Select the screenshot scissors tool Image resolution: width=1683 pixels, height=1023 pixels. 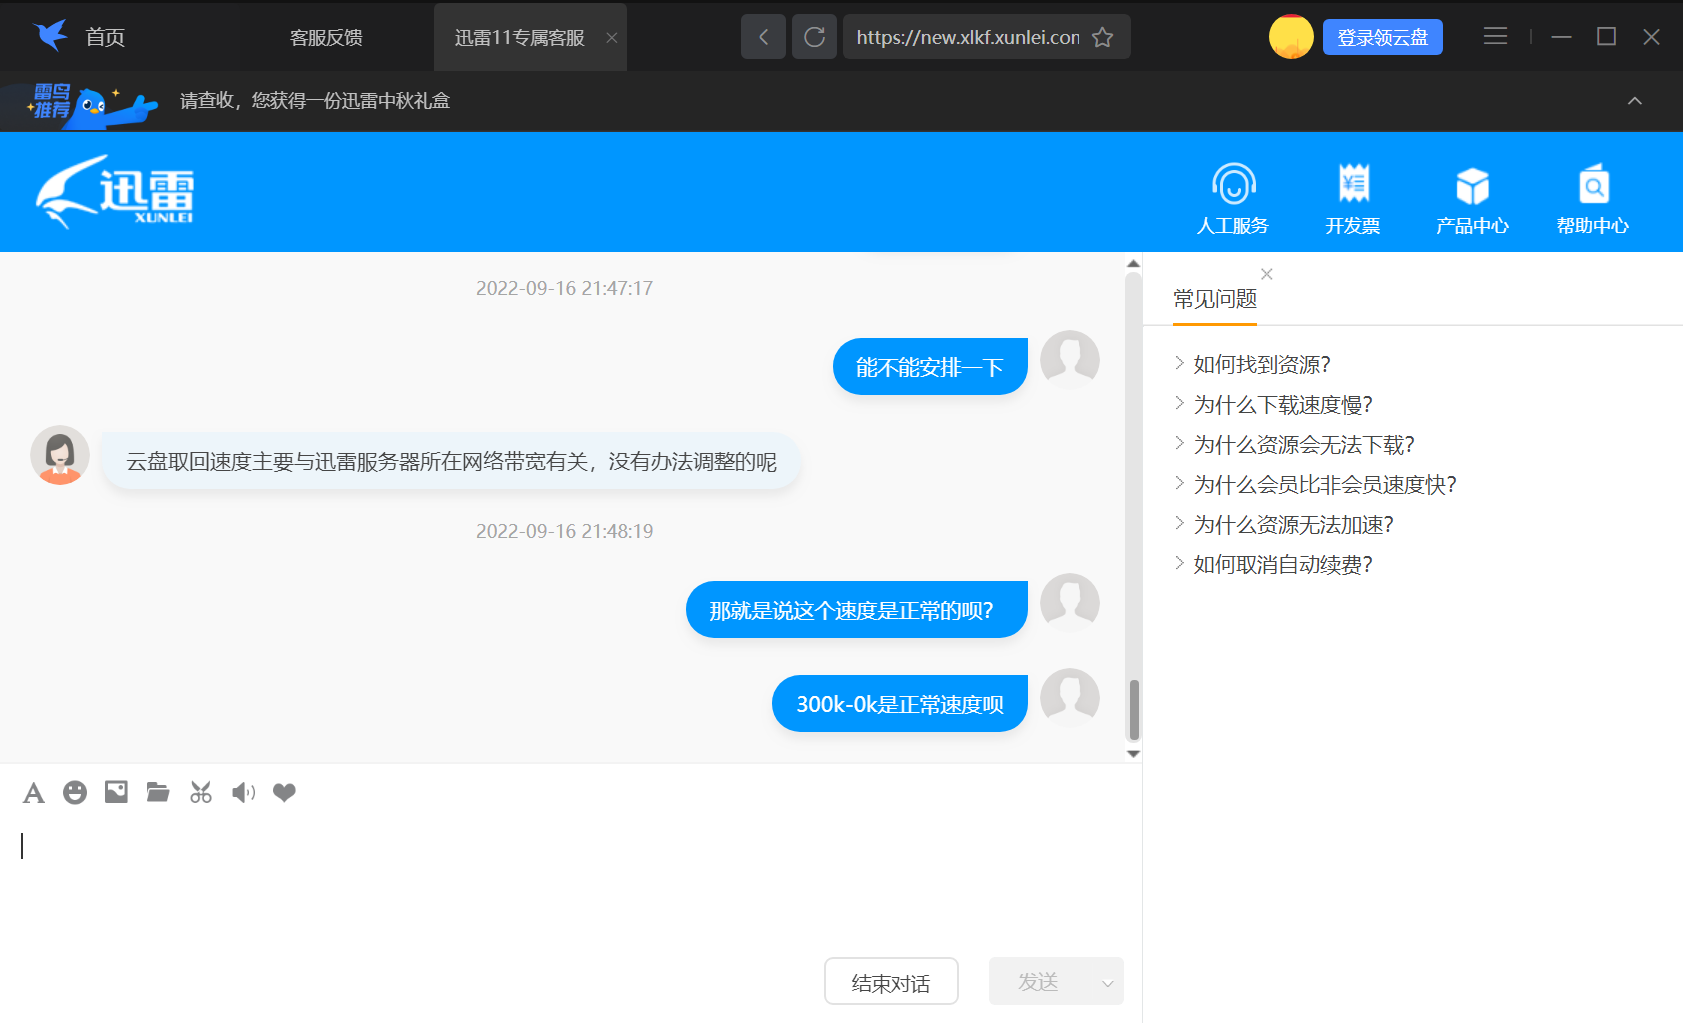[200, 792]
